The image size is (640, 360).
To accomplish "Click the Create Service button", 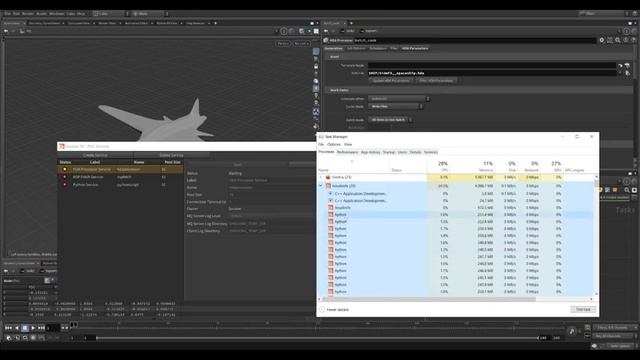I will (95, 156).
